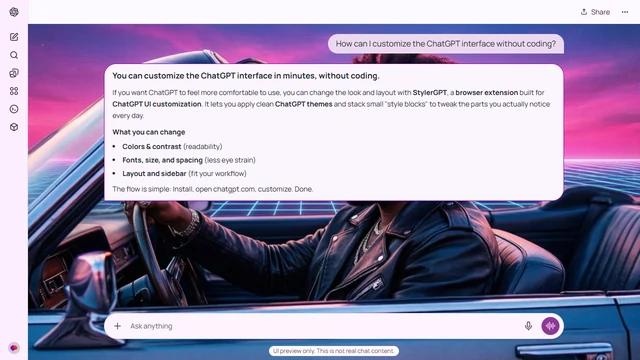Open the cube icon in sidebar
The height and width of the screenshot is (360, 640).
click(14, 127)
